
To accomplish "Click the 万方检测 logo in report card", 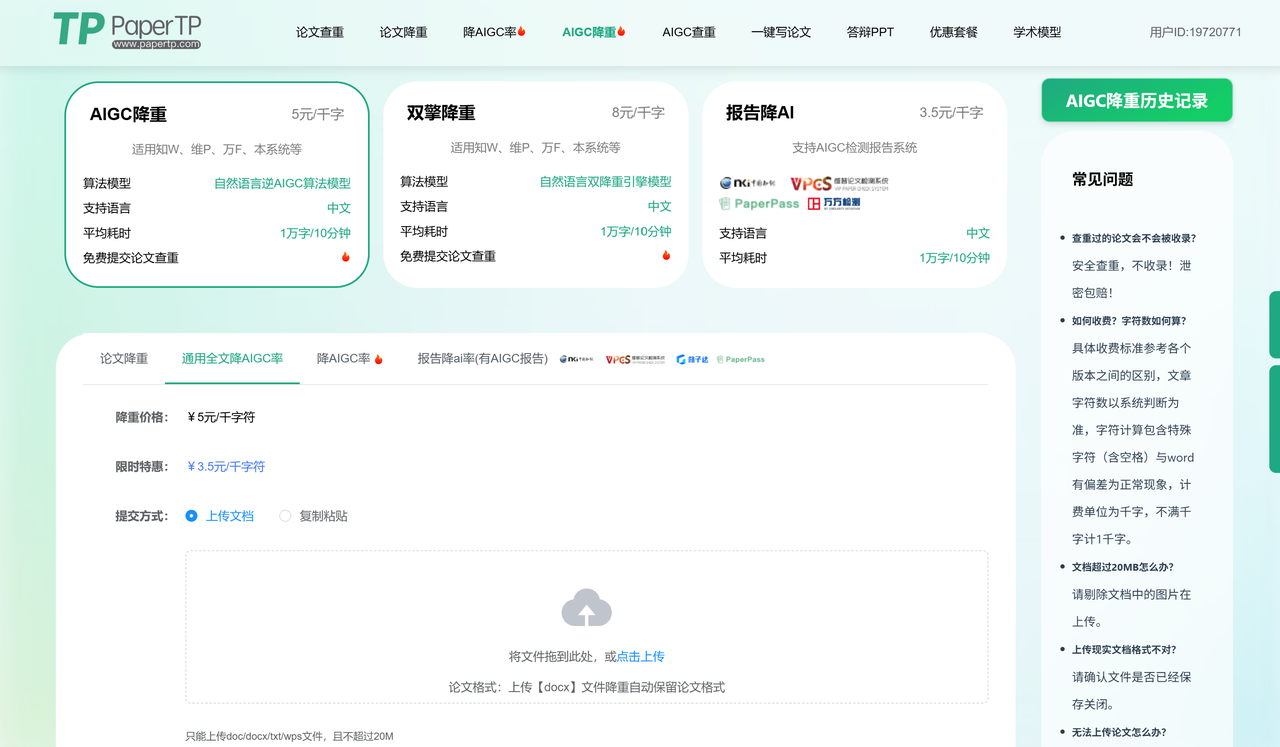I will point(834,203).
